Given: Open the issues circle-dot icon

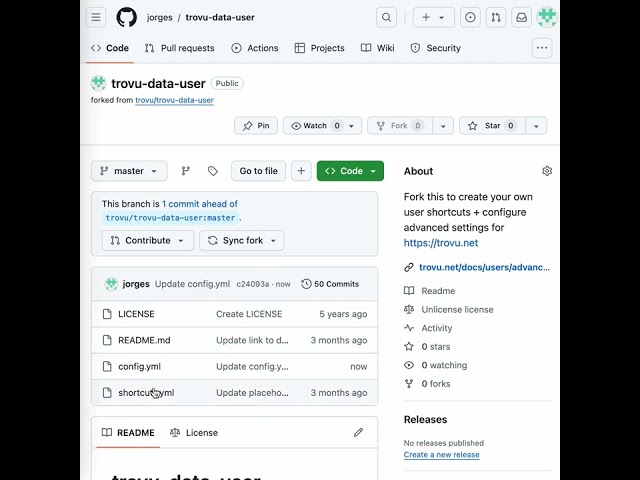Looking at the screenshot, I should (470, 18).
